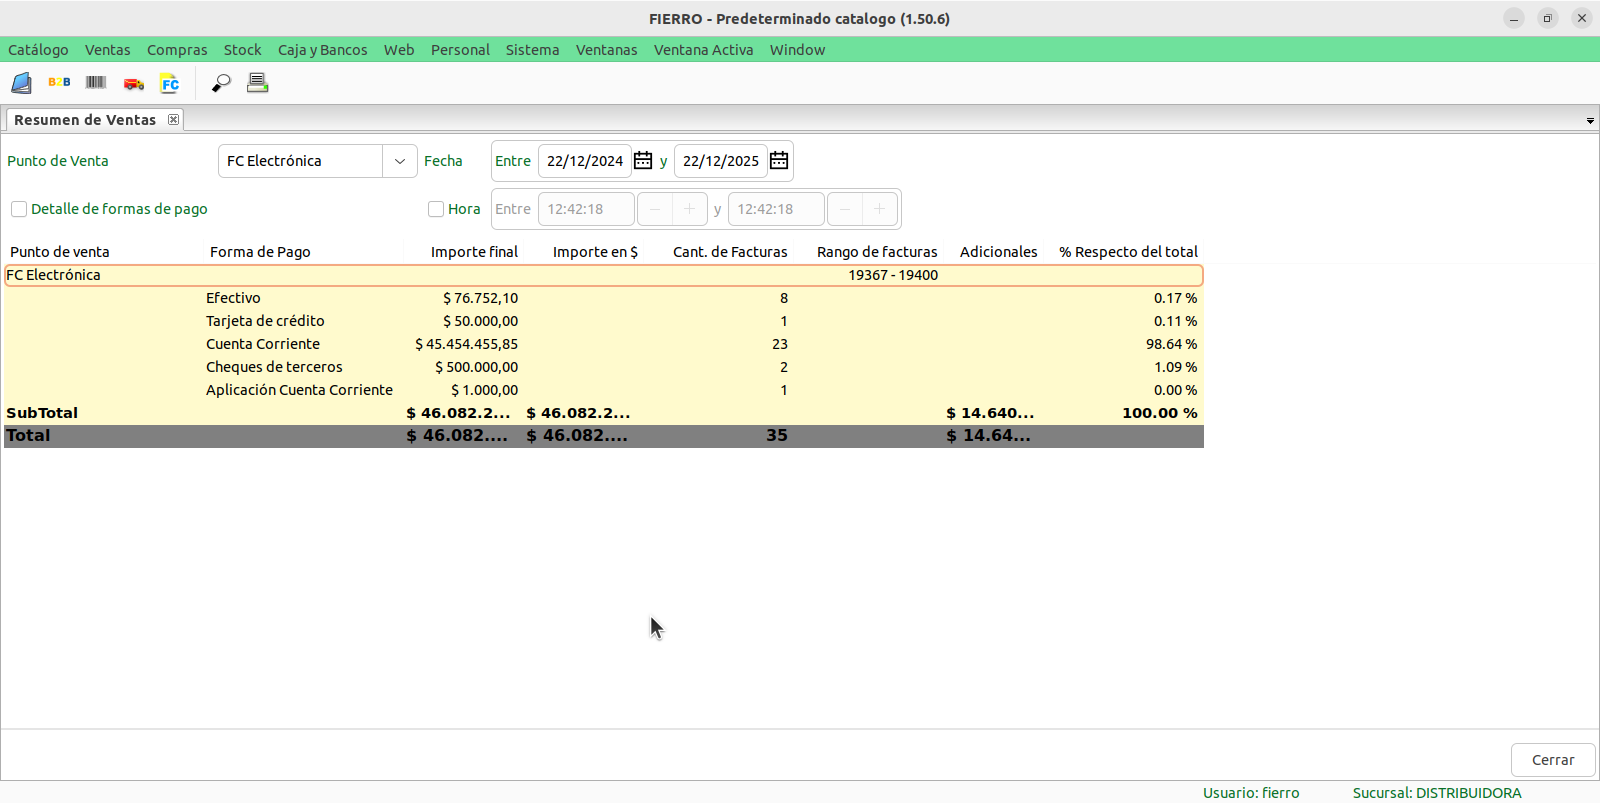Click the red delivery truck icon
The width and height of the screenshot is (1600, 803).
click(x=133, y=84)
